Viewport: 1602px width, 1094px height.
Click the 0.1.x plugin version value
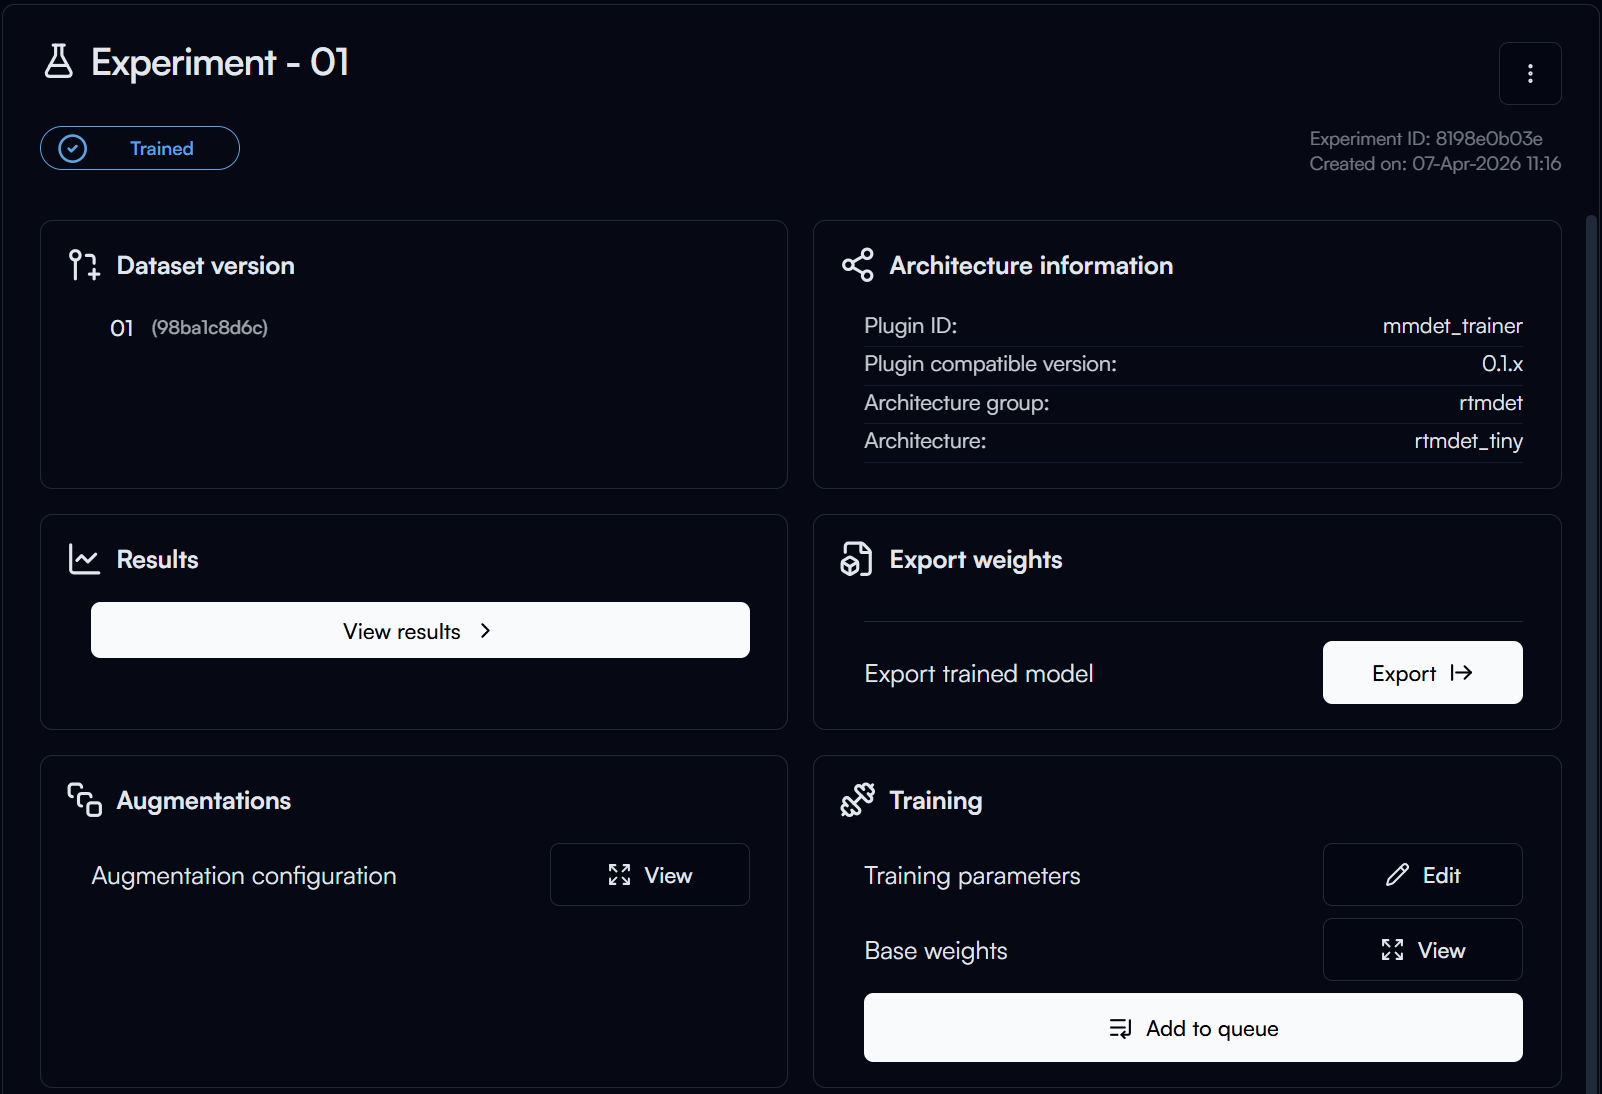(1502, 364)
